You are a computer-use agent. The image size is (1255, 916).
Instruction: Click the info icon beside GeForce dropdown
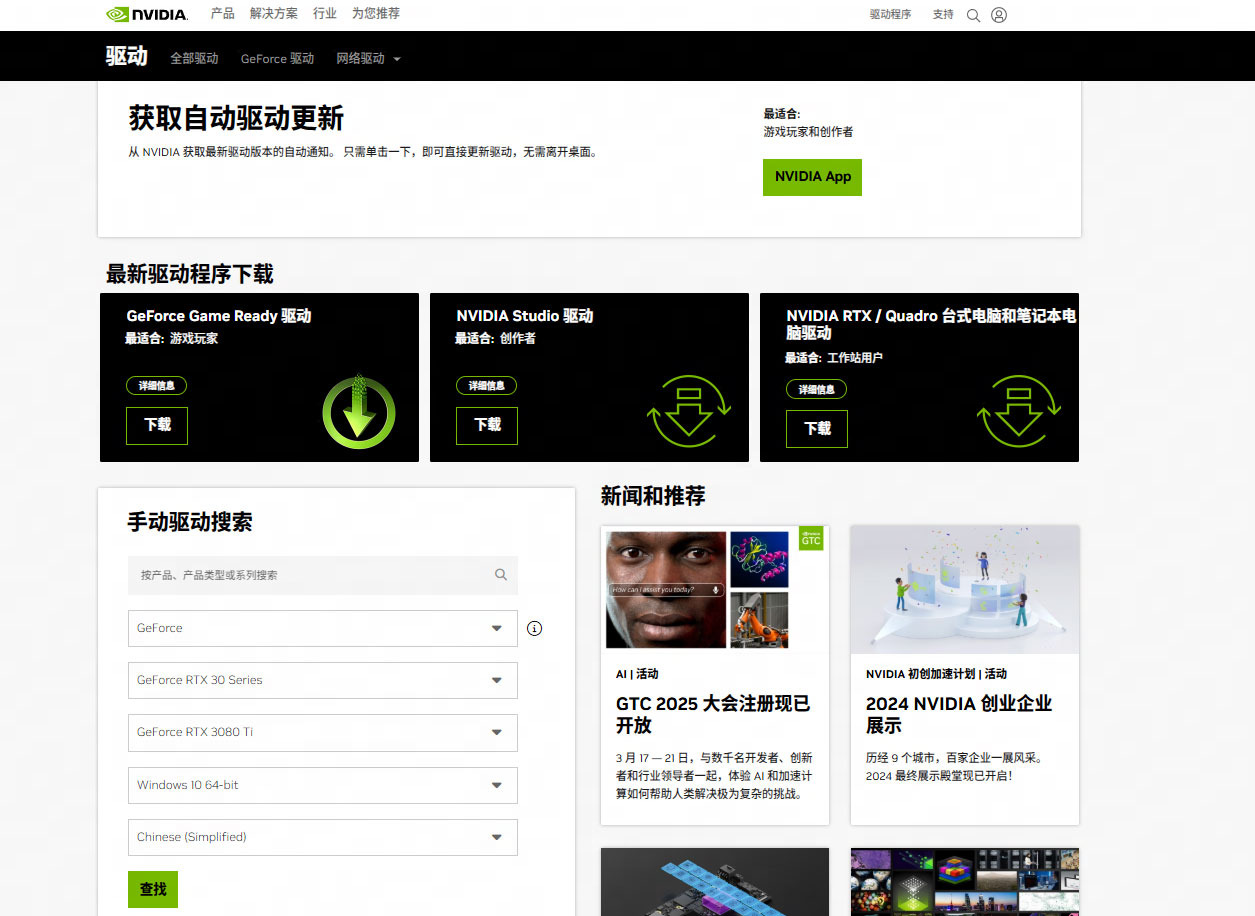[x=534, y=628]
